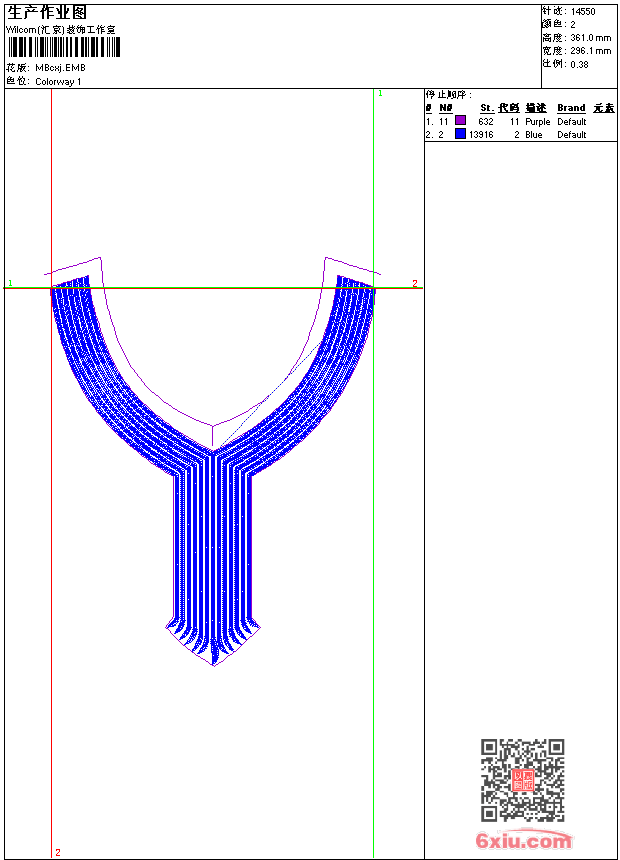Click the '停止顺序' stop sequence heading
This screenshot has height=860, width=620.
(448, 95)
